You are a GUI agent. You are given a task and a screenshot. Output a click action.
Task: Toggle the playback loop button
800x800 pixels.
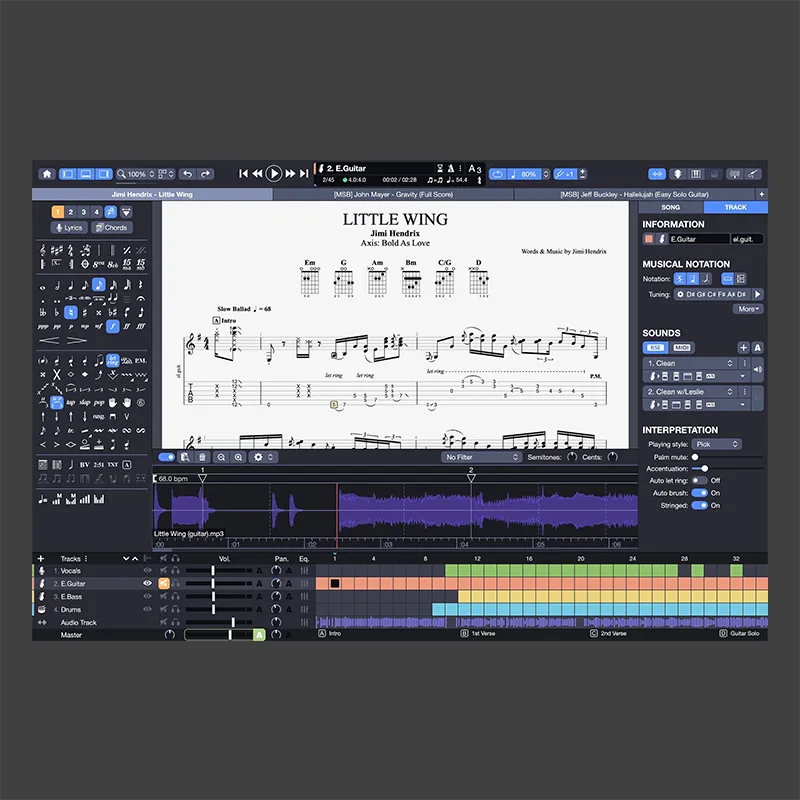coord(498,174)
